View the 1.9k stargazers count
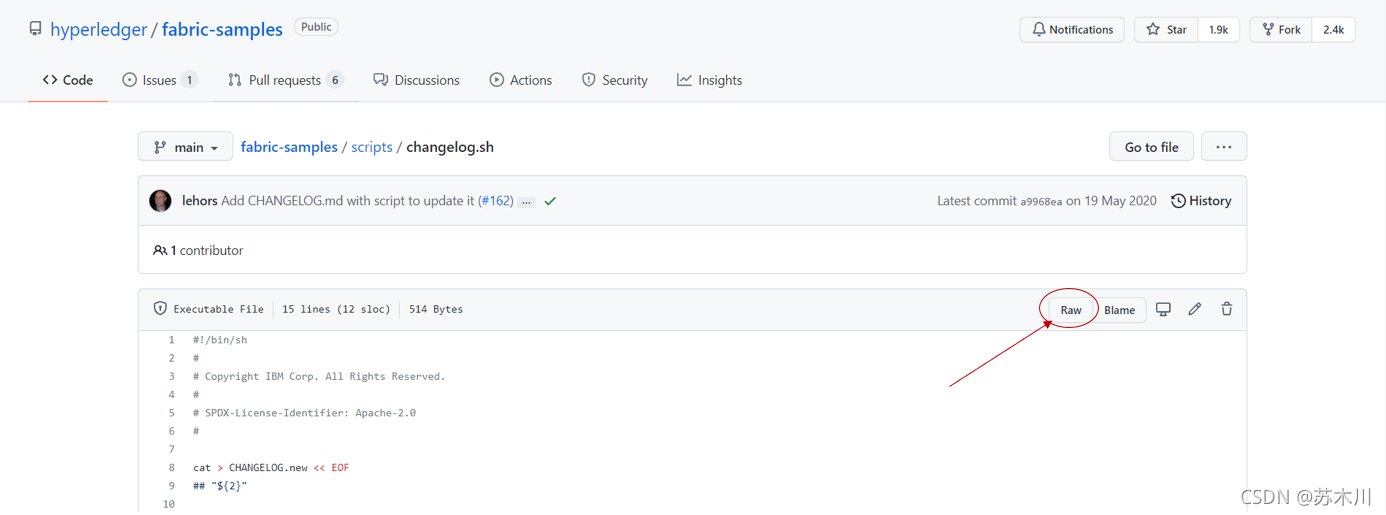Screen dimensions: 1386x515 click(1218, 30)
